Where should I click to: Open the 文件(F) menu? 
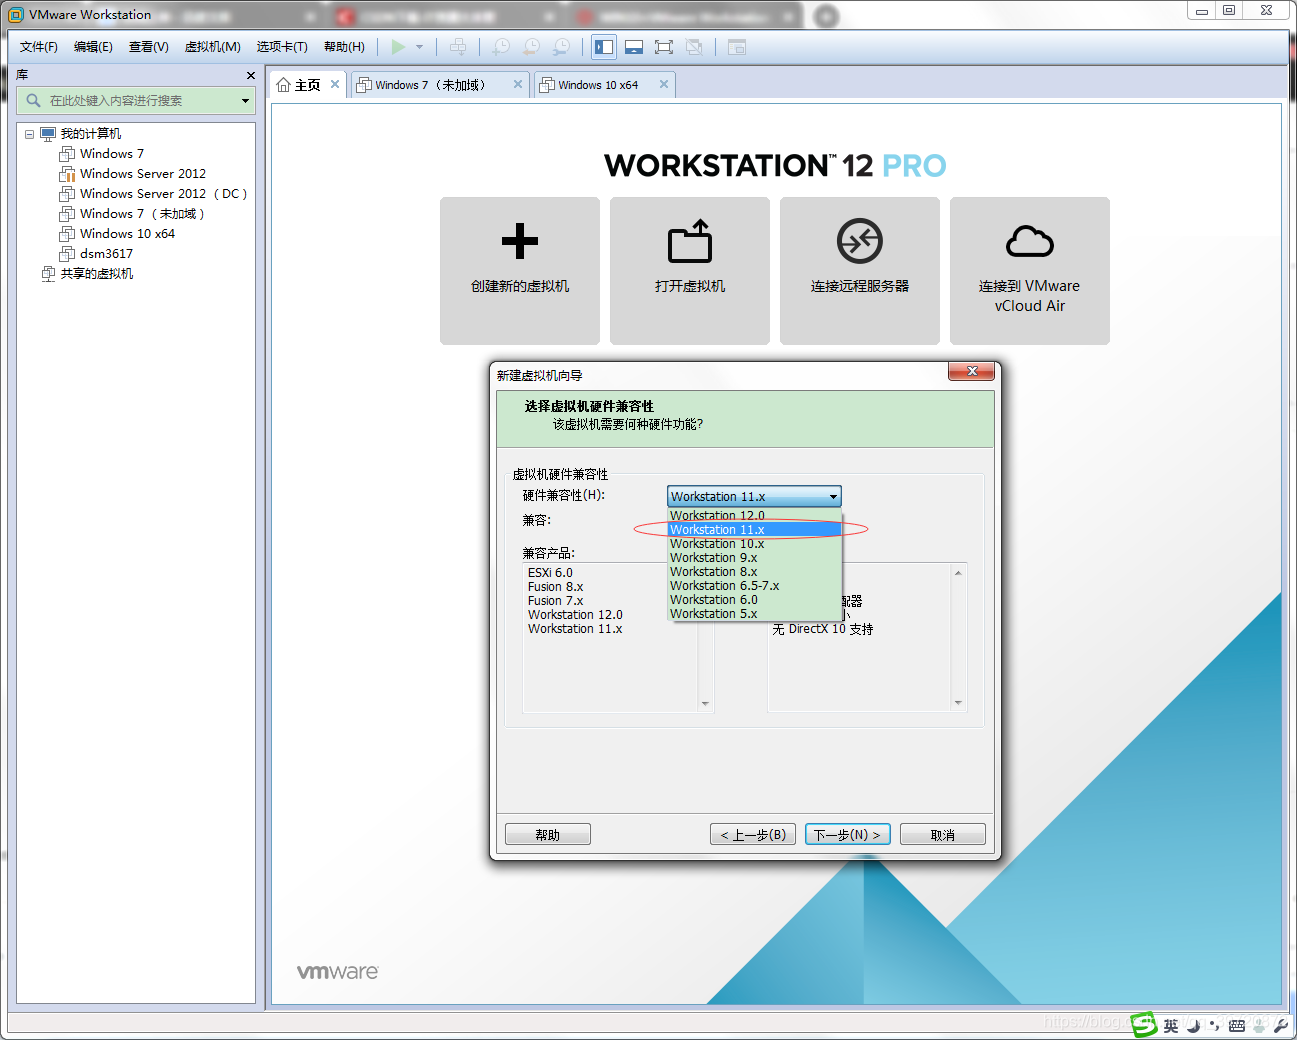click(39, 47)
